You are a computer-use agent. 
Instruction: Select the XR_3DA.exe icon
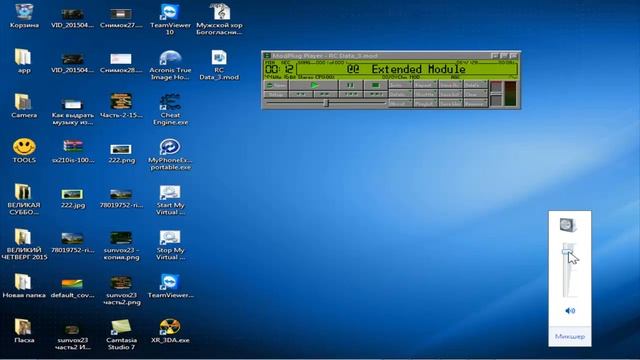pos(170,331)
